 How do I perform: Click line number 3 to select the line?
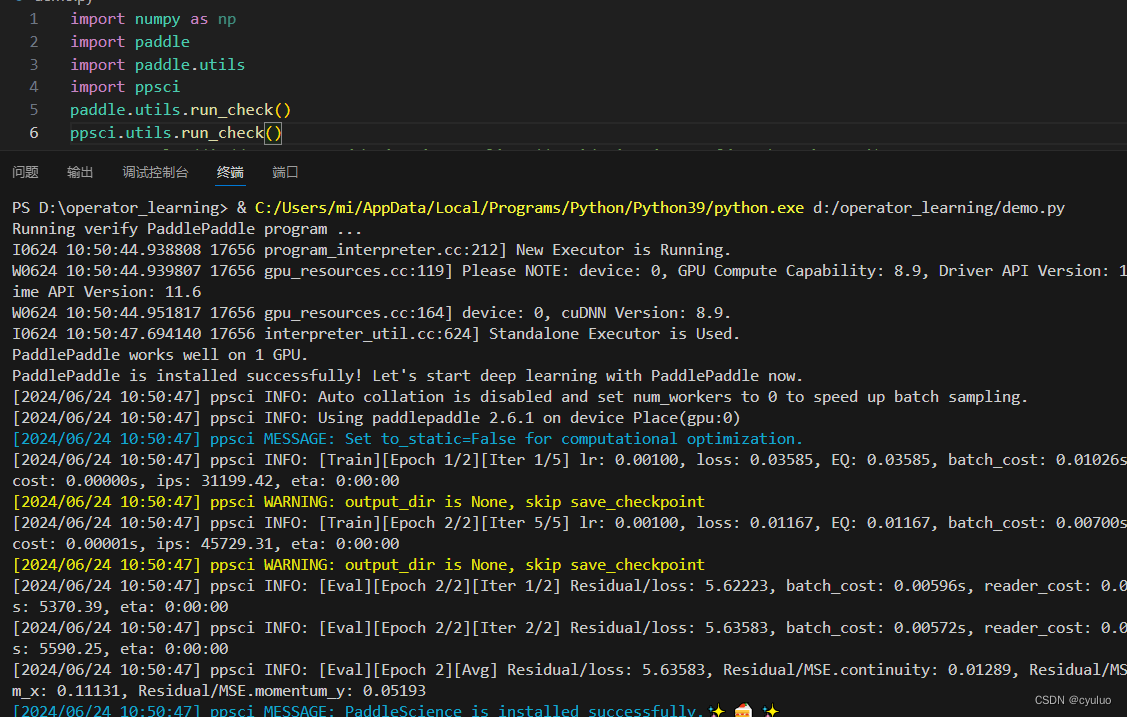33,64
